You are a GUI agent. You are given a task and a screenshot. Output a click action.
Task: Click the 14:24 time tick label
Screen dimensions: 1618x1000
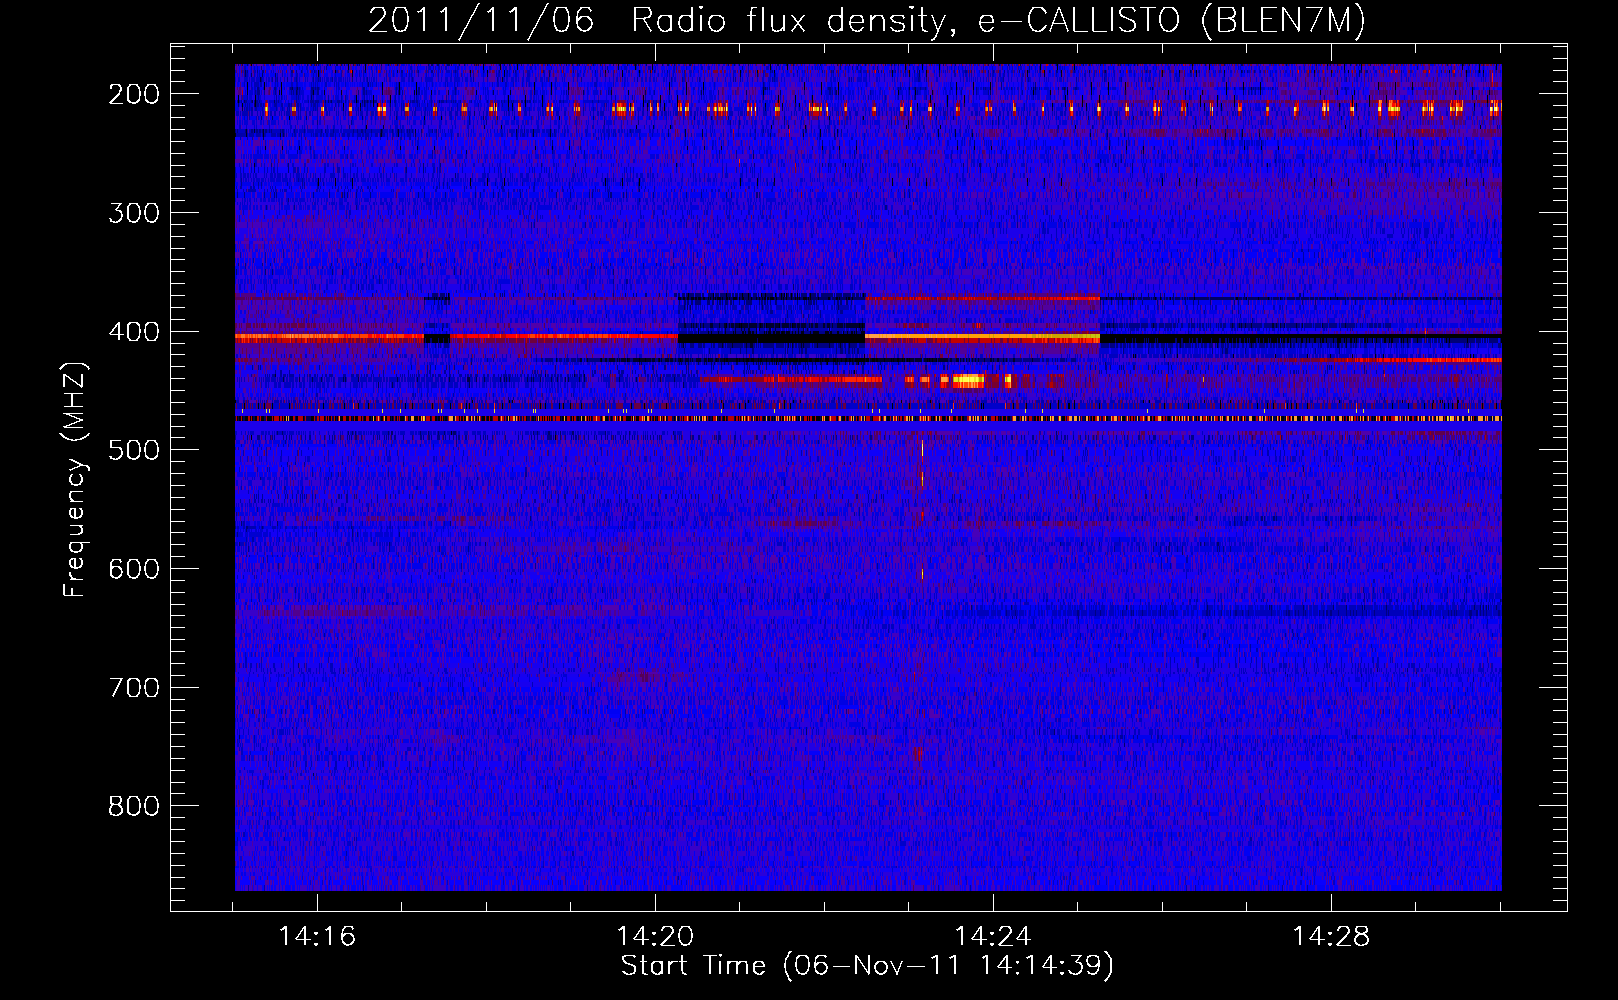pos(993,937)
